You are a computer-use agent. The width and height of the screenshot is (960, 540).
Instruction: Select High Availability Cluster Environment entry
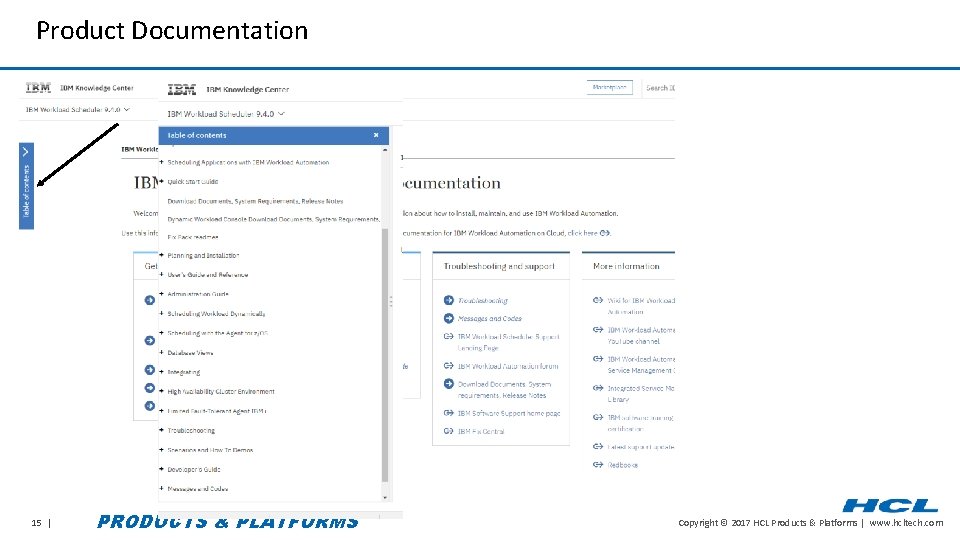pos(221,391)
